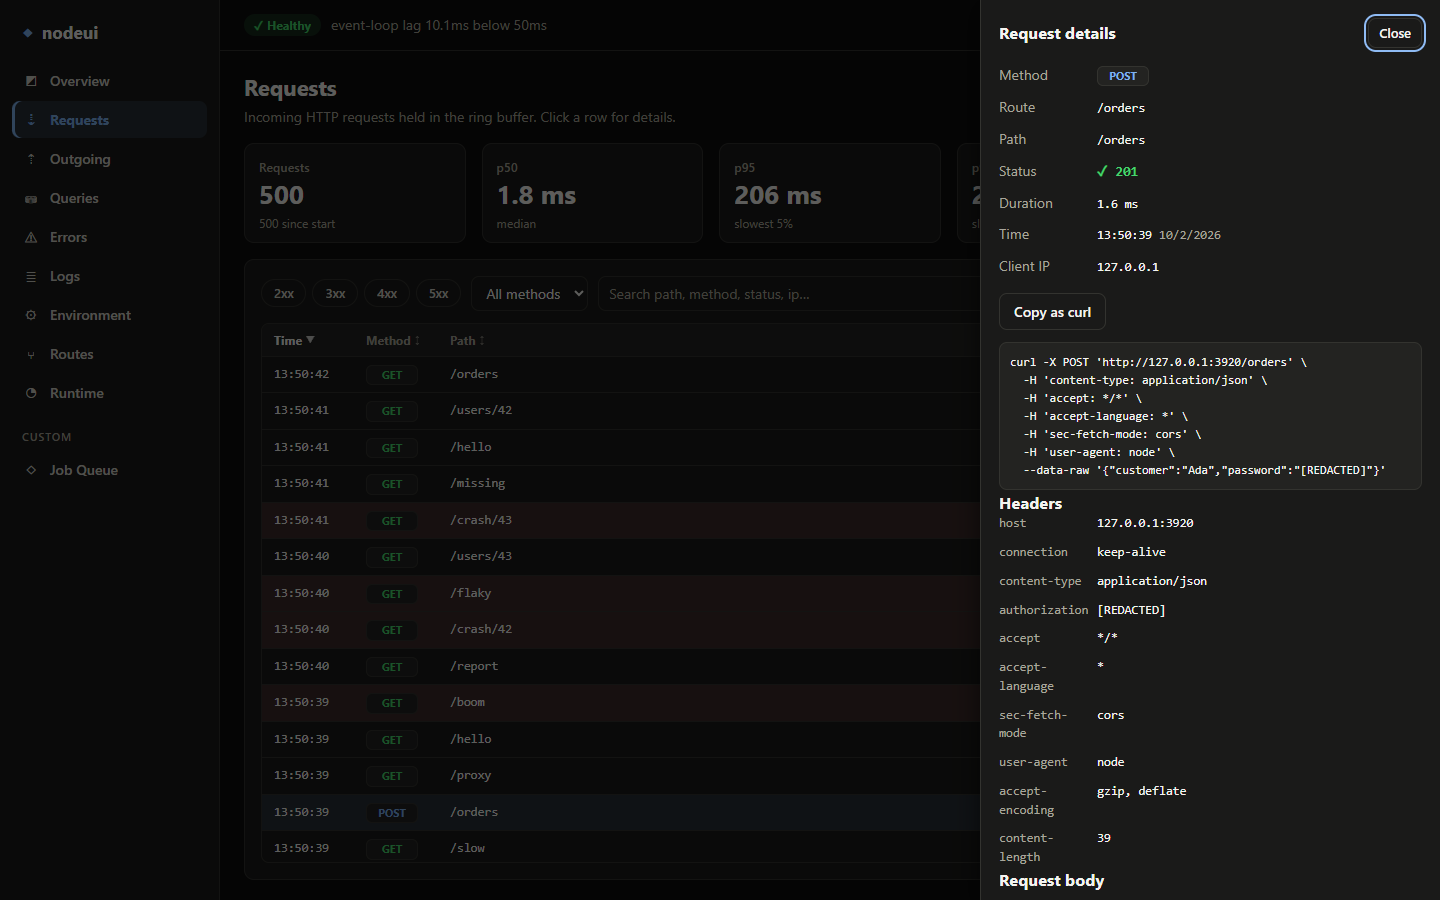Screen dimensions: 1440x900
Task: Click the Job Queue diamond icon
Action: [31, 470]
